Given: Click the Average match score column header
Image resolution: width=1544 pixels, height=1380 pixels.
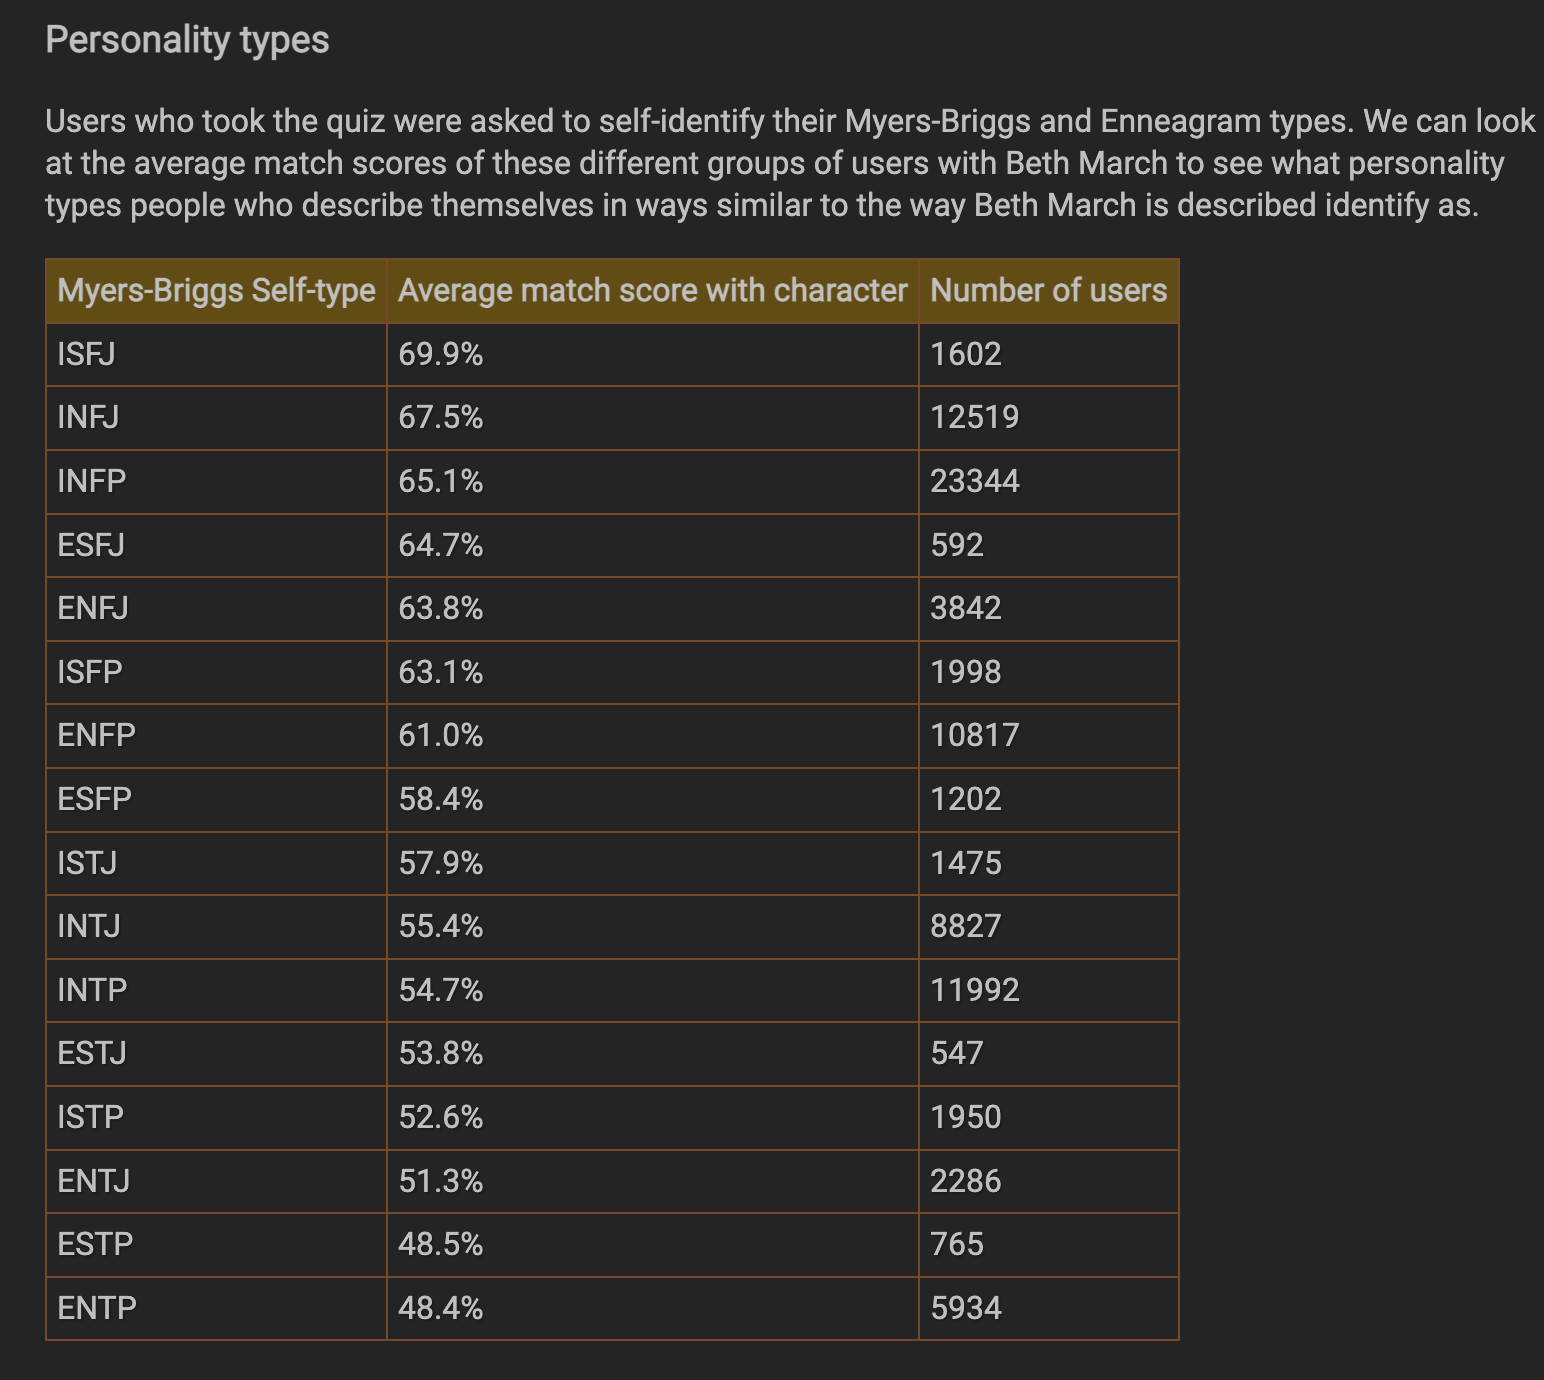Looking at the screenshot, I should click(652, 291).
